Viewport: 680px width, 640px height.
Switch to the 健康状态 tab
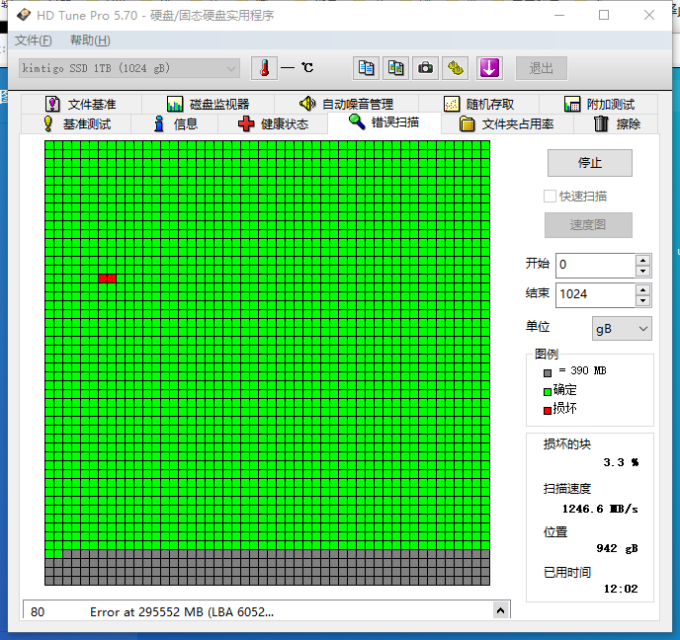273,124
